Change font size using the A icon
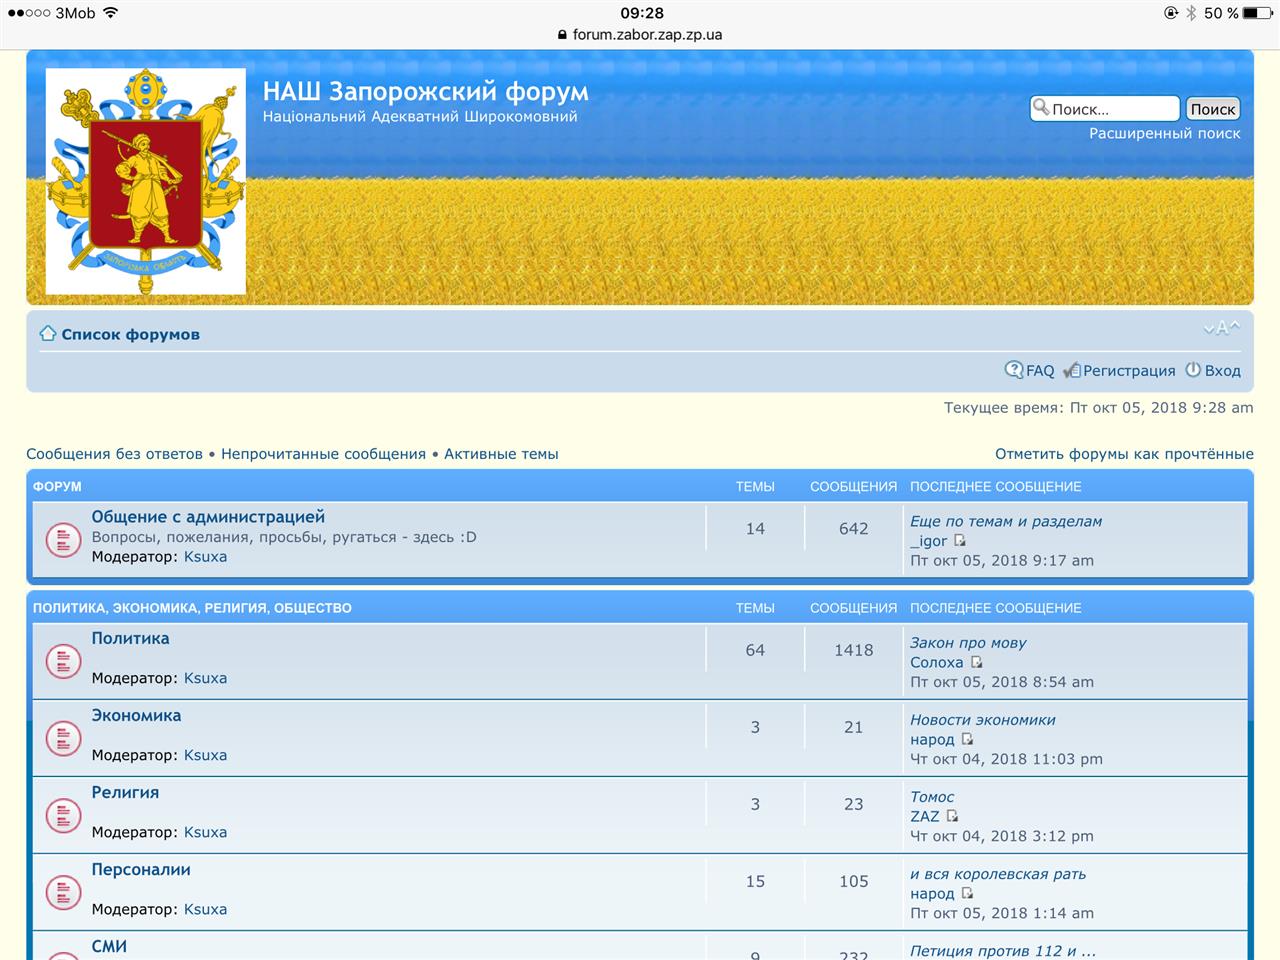The image size is (1280, 960). coord(1221,328)
